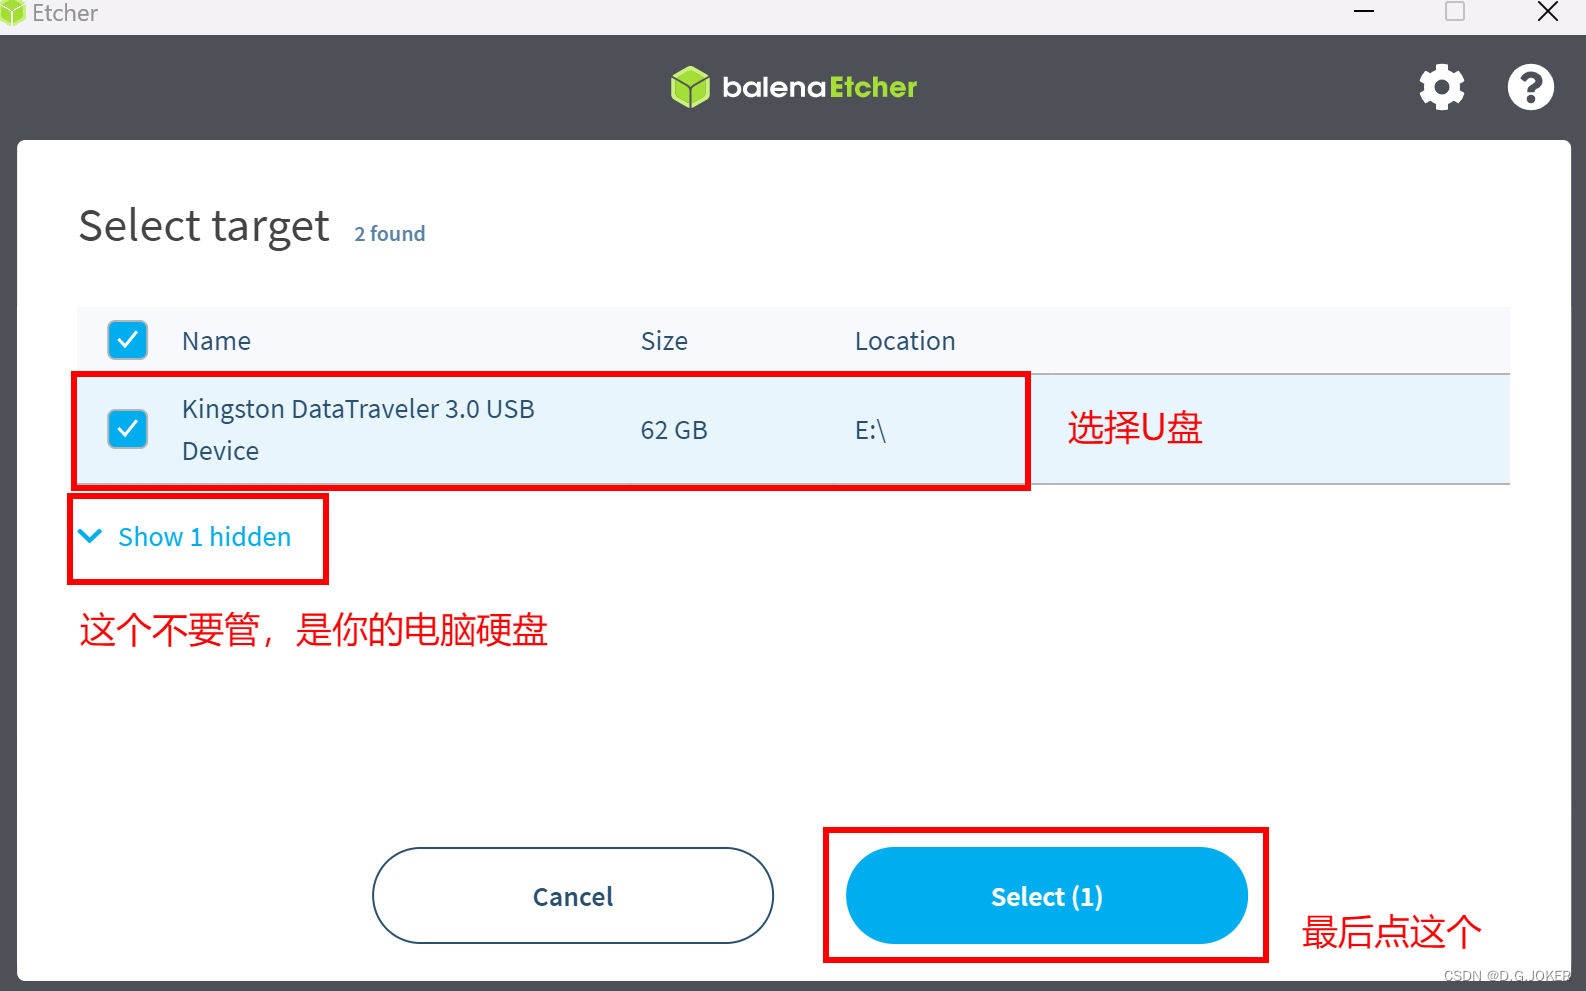Confirm with the Select (1) button
This screenshot has width=1586, height=991.
click(1047, 895)
